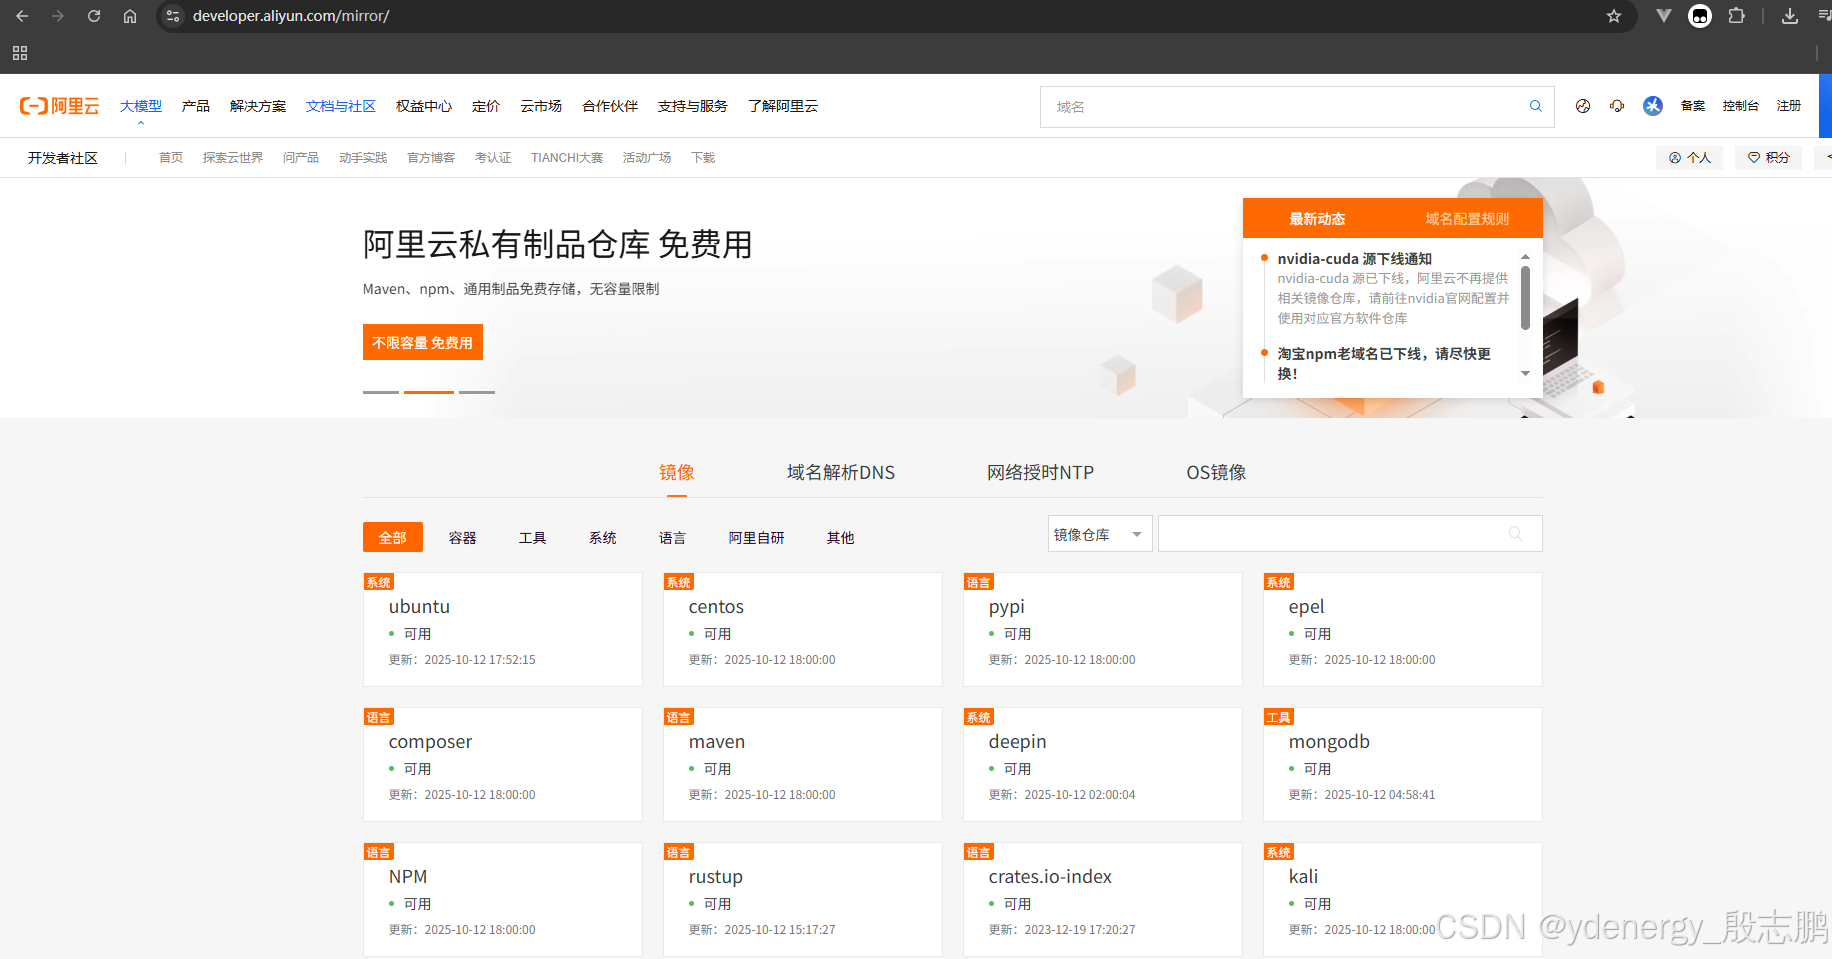Screen dimensions: 1832x959
Task: Open the centos mirror card
Action: click(803, 629)
